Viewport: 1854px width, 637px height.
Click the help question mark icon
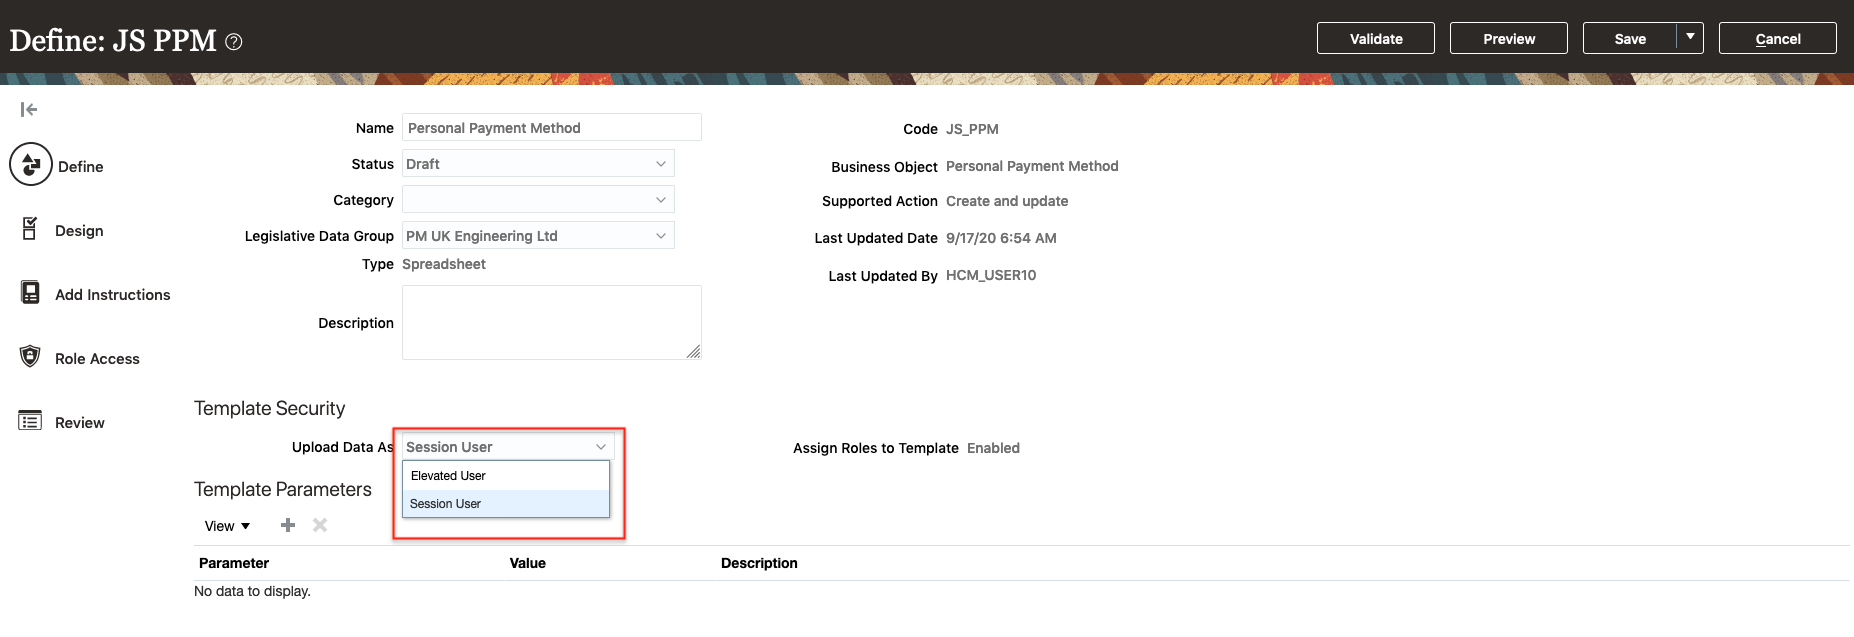tap(234, 42)
